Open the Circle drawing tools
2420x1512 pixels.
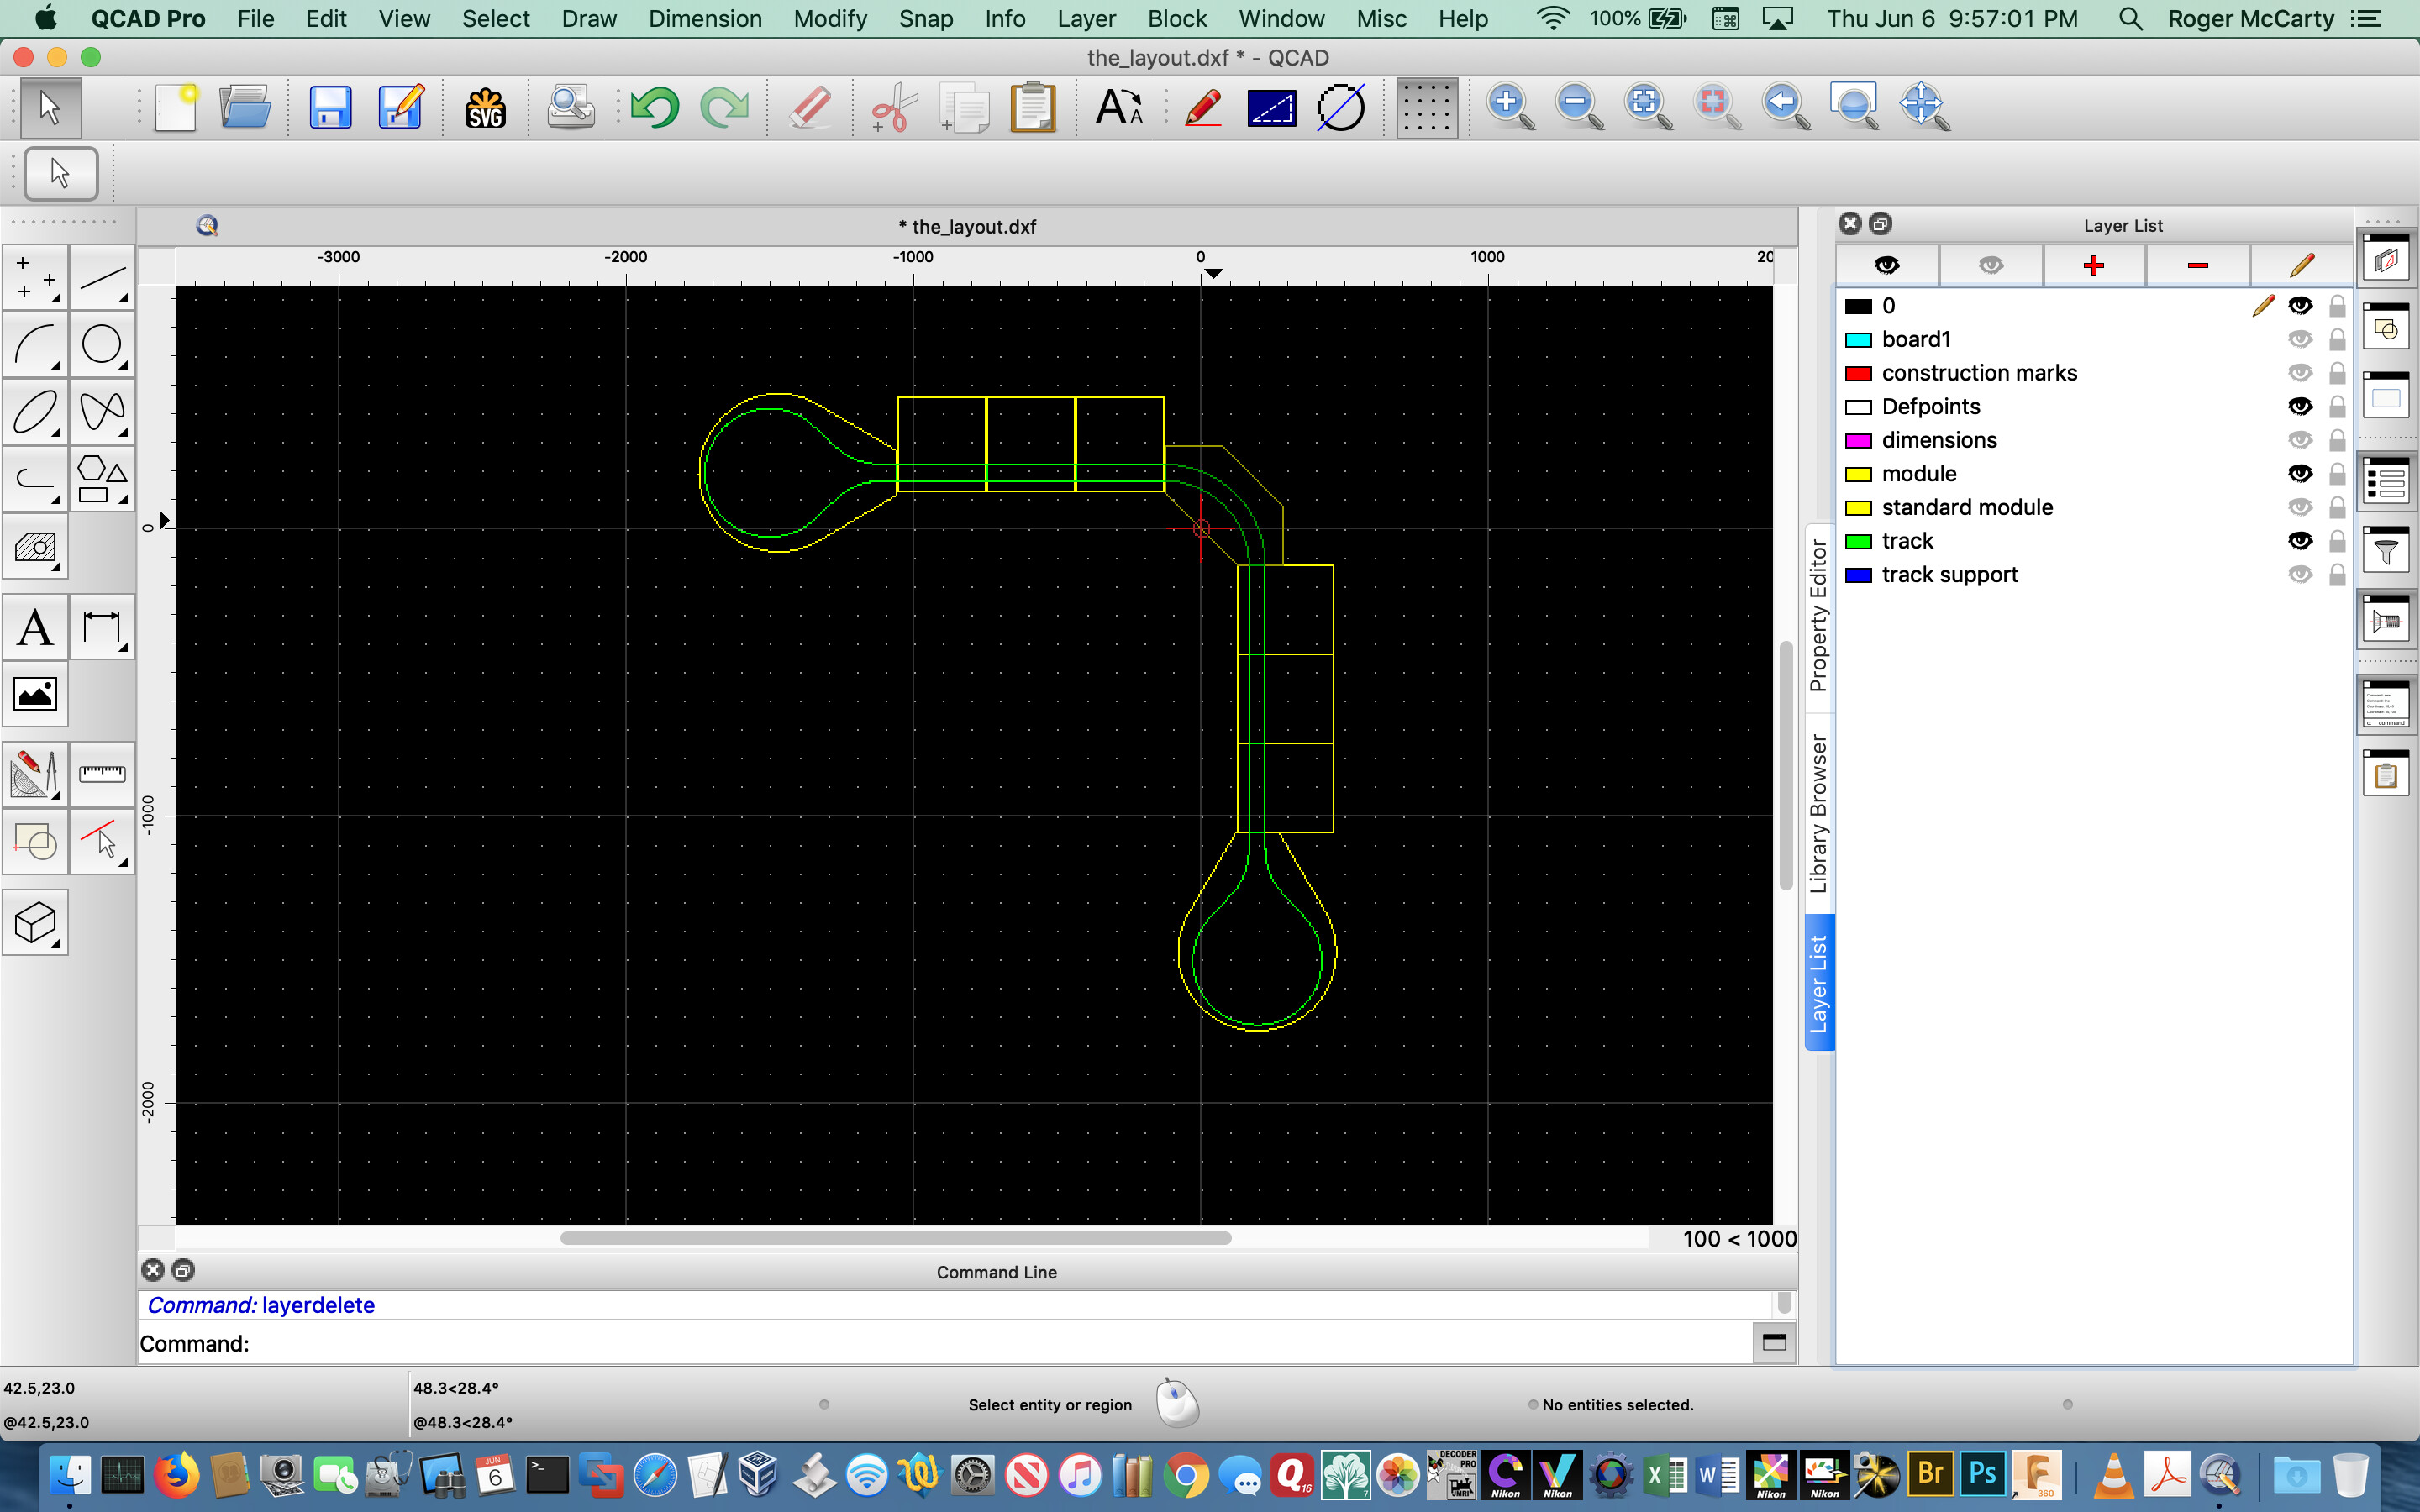(x=102, y=344)
